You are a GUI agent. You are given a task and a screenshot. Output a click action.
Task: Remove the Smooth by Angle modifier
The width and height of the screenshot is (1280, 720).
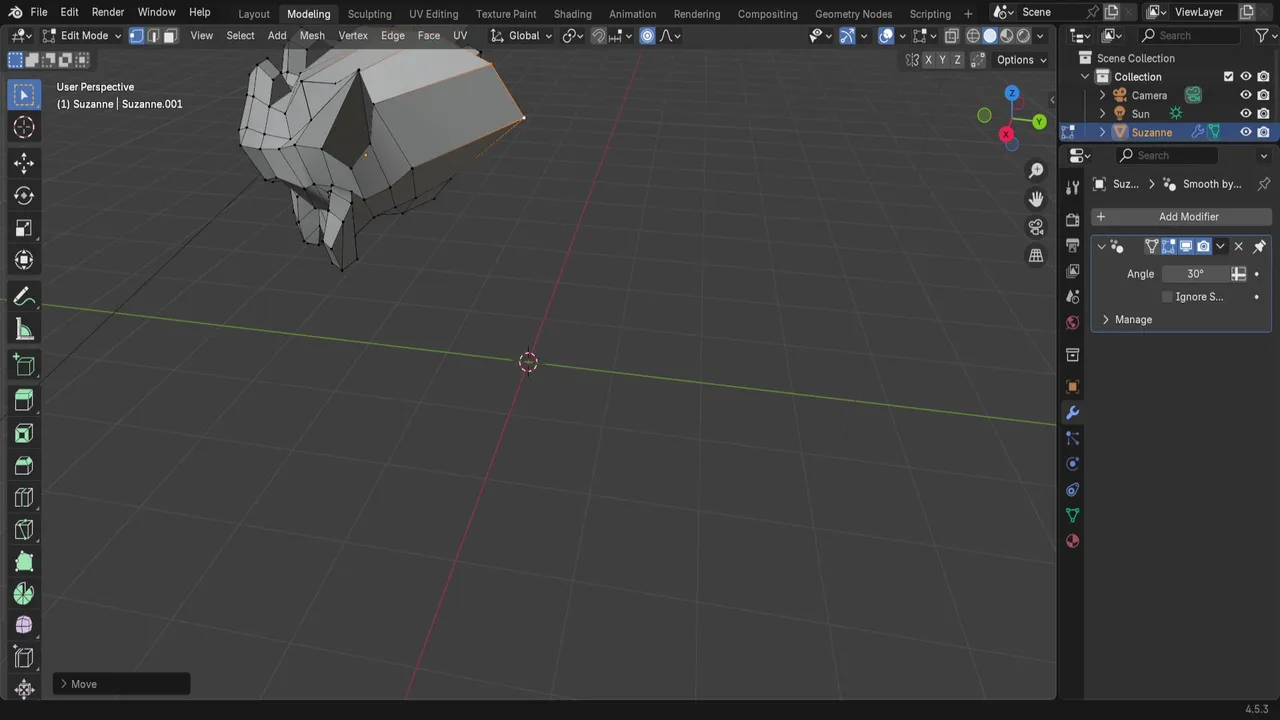(1239, 246)
